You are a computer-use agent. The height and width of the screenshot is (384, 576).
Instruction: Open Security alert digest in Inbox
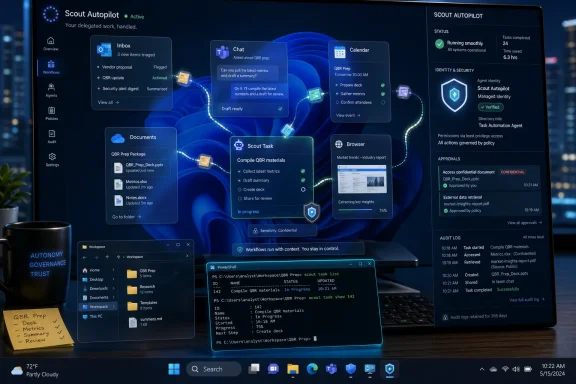coord(132,89)
